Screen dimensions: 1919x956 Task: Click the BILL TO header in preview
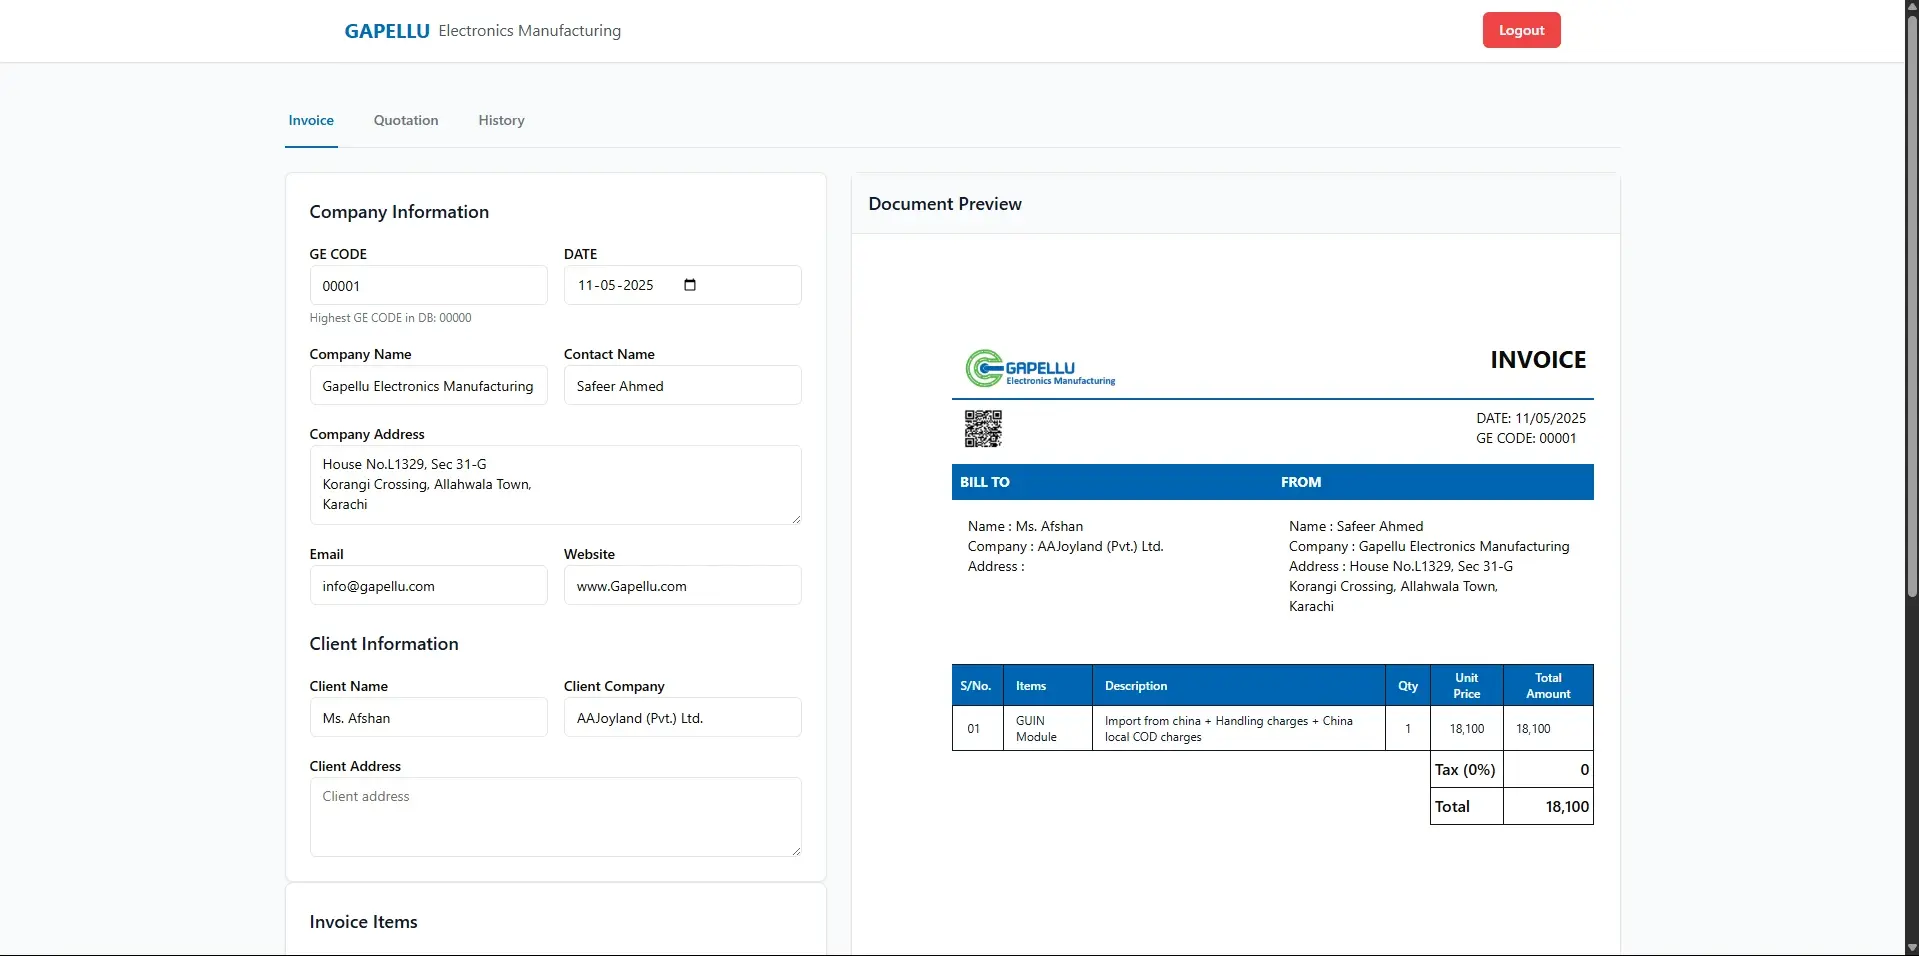click(985, 482)
